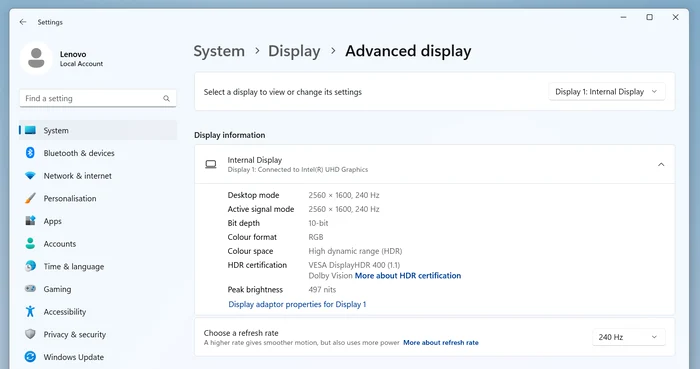Click the Accessibility figure icon

(x=30, y=311)
